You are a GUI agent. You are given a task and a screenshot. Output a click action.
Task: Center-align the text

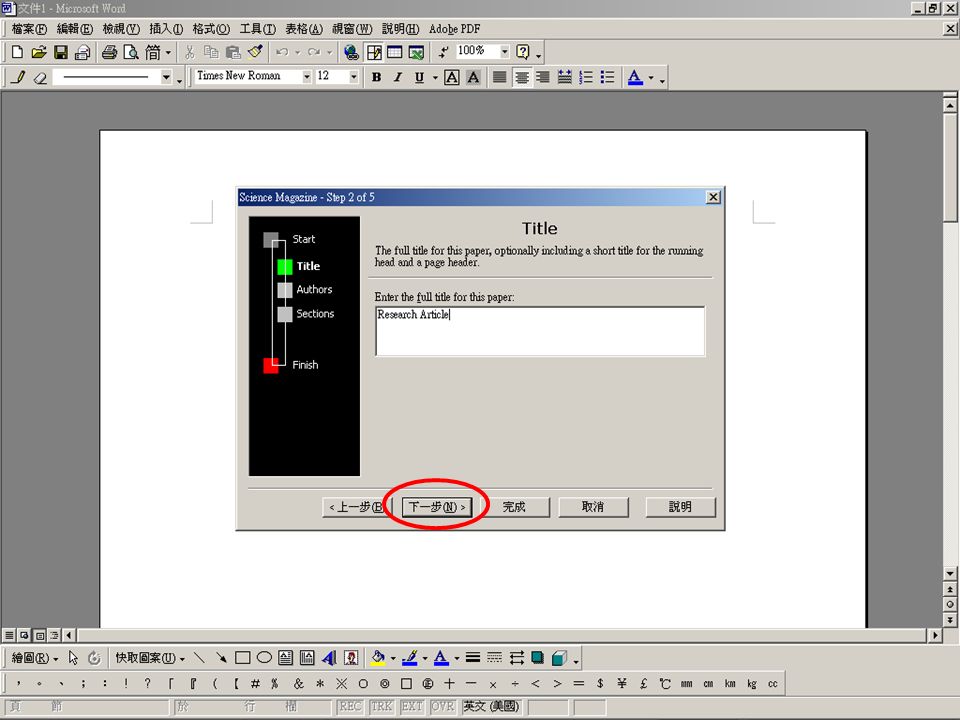point(522,77)
